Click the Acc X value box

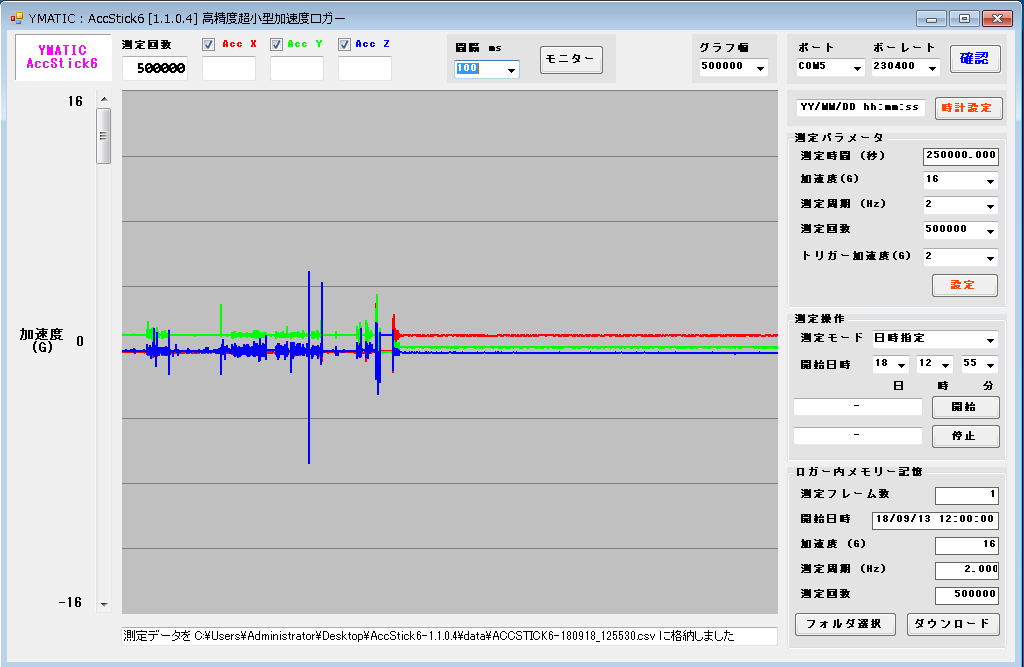[x=229, y=69]
